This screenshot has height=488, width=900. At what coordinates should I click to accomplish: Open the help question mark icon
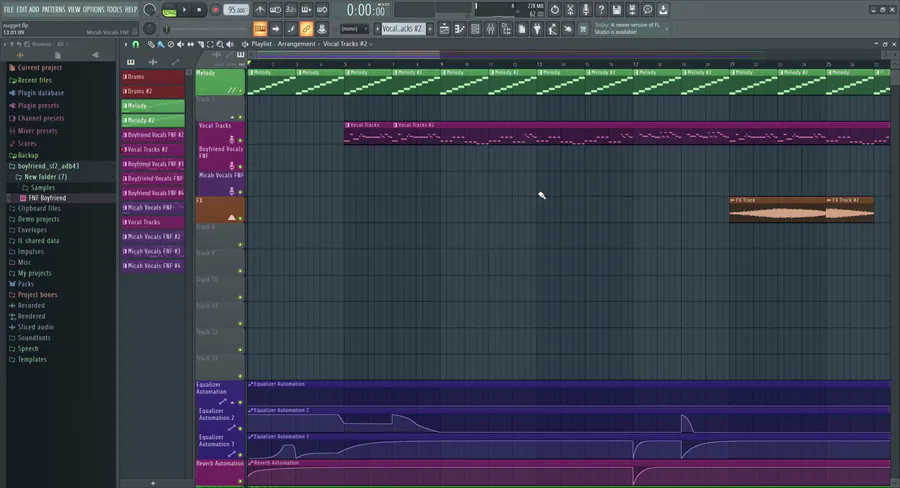601,10
